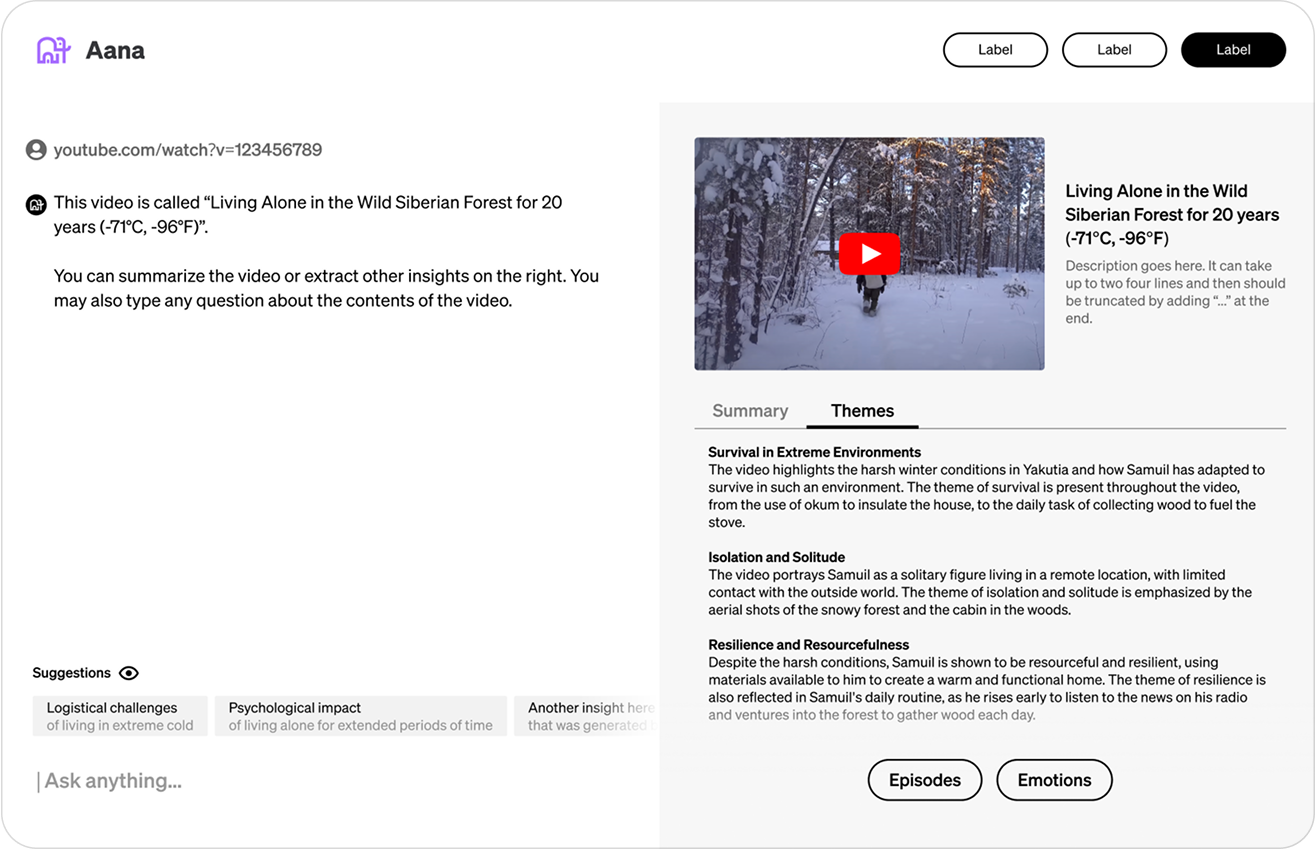Click the second outlined Label button
Viewport: 1315px width, 849px height.
[x=1114, y=50]
